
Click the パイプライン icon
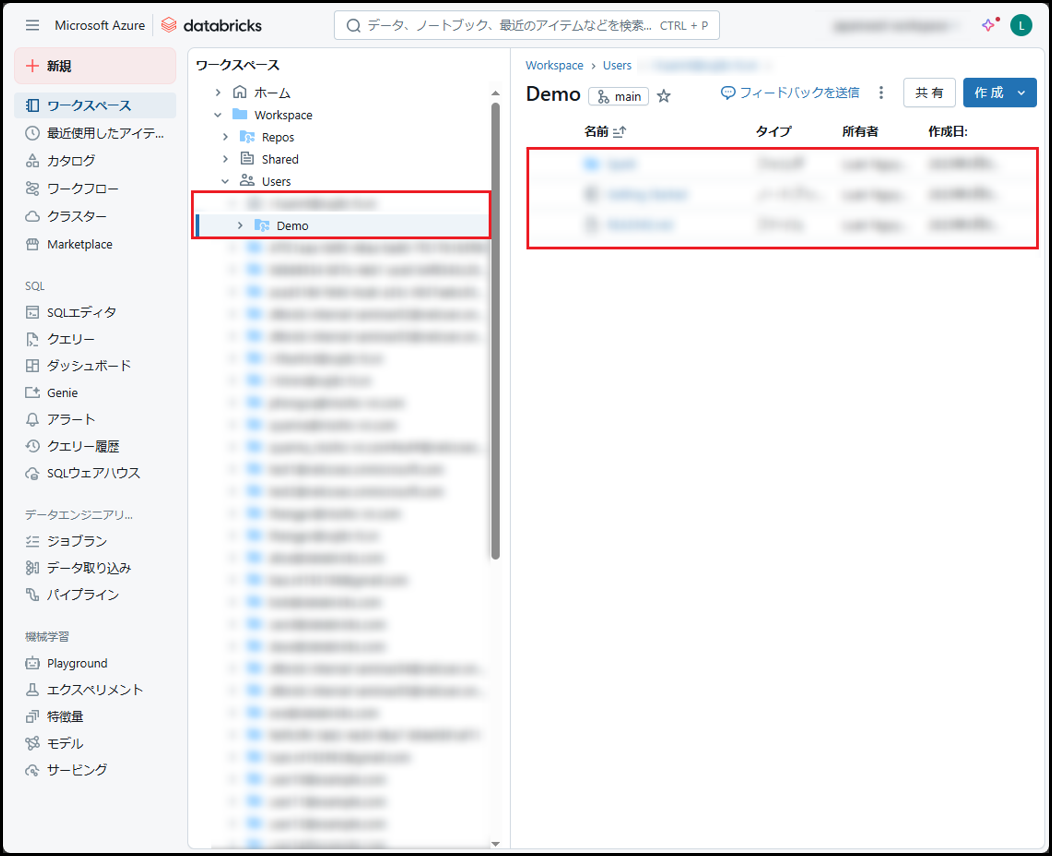32,594
